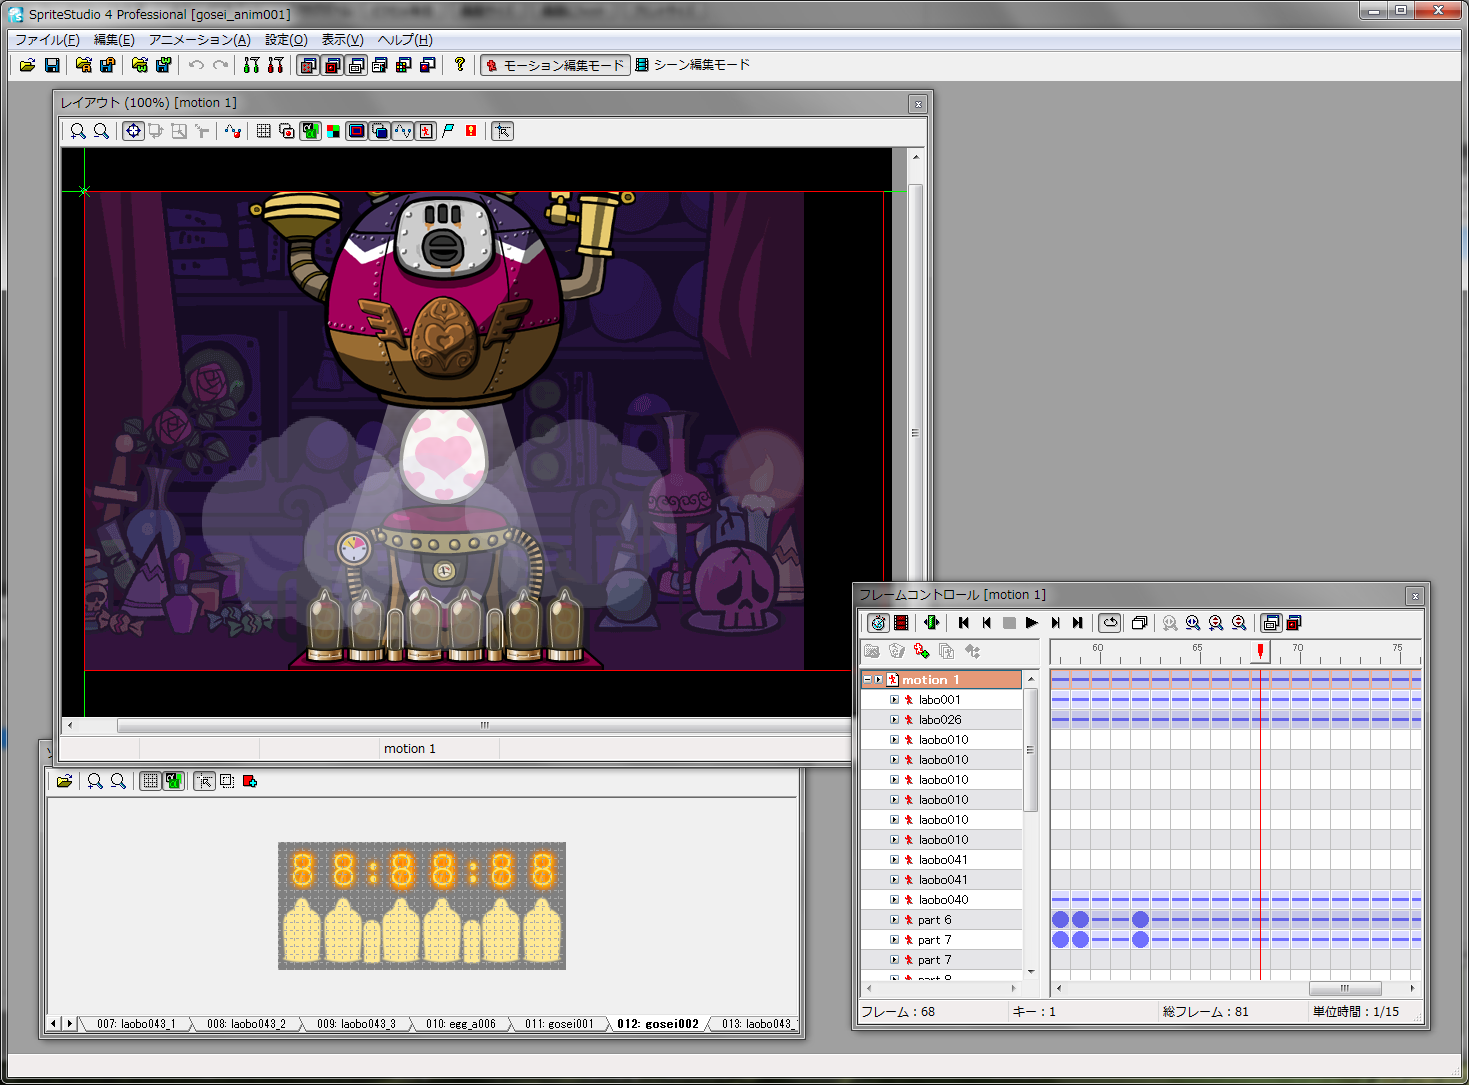Screen dimensions: 1469x1085
Task: Click the RGB color squares icon in the layout toolbar
Action: click(333, 131)
